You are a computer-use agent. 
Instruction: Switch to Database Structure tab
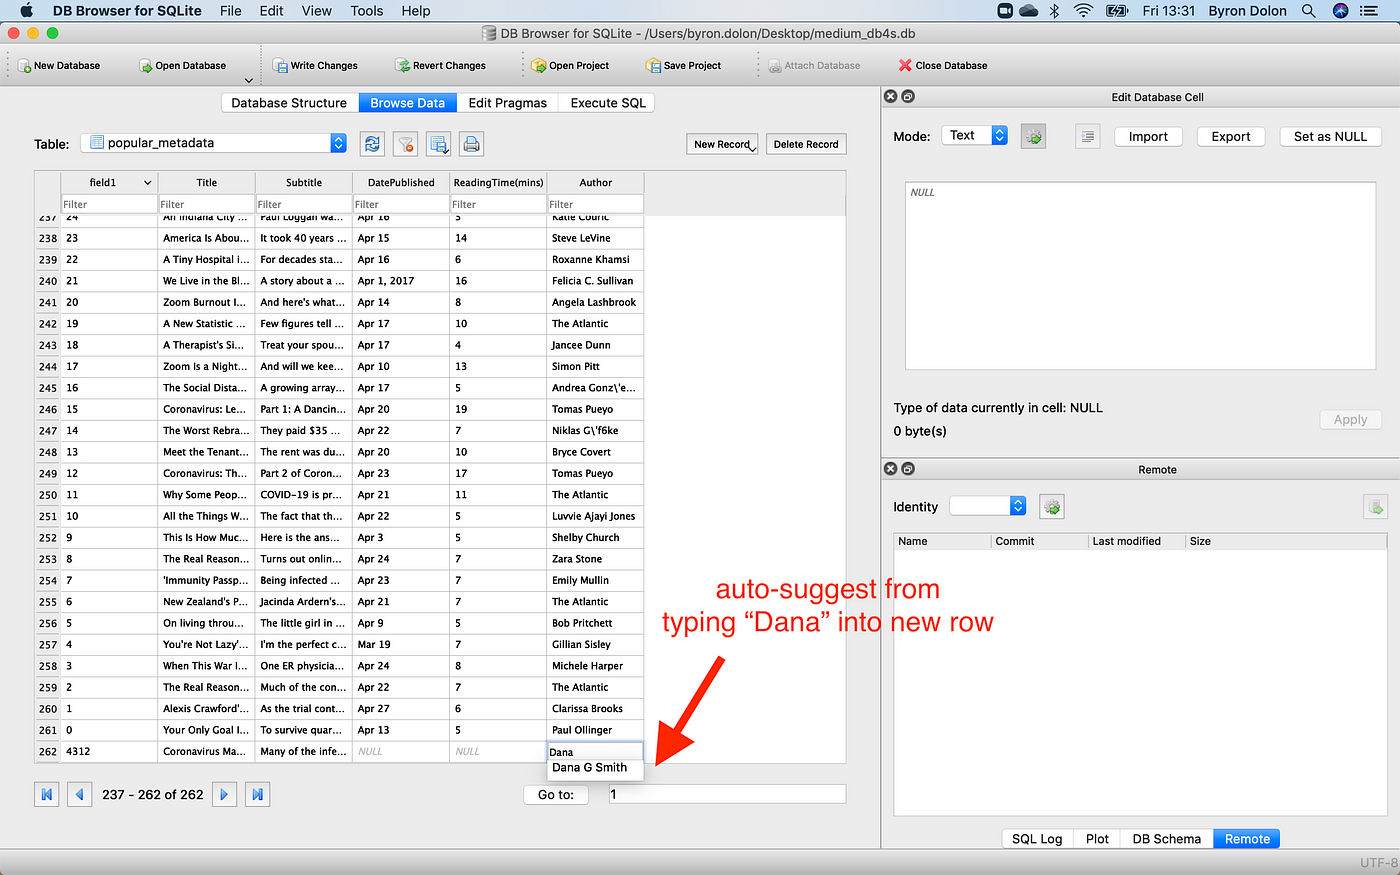[289, 103]
